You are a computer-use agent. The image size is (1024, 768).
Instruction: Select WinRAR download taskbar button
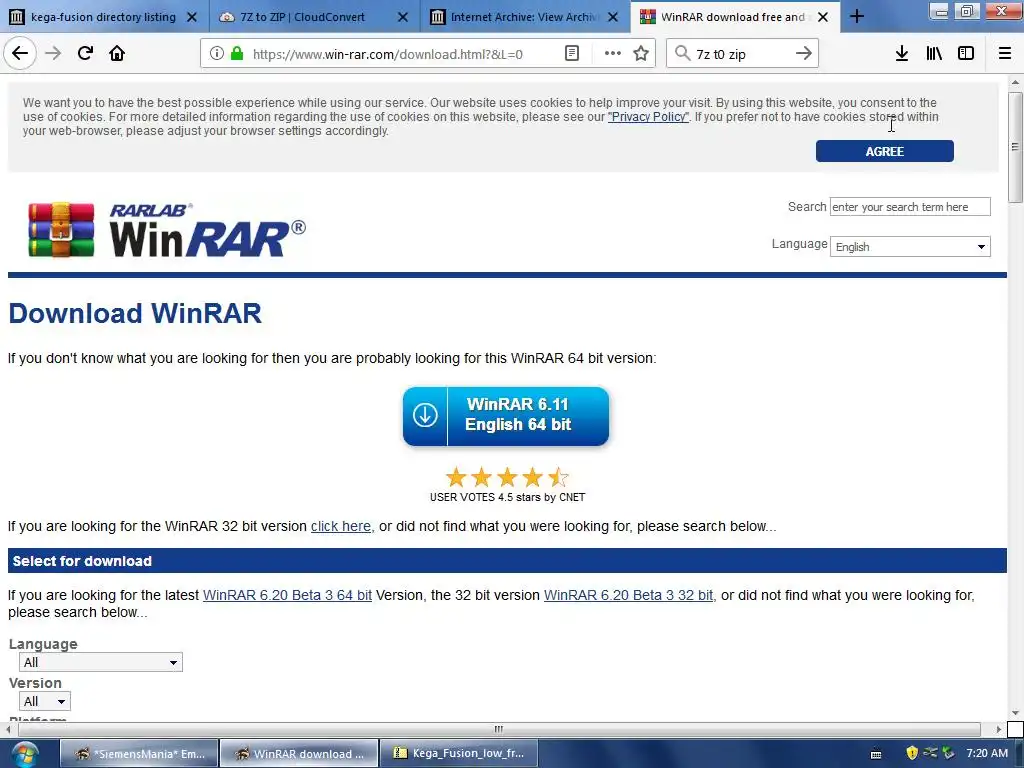tap(299, 754)
